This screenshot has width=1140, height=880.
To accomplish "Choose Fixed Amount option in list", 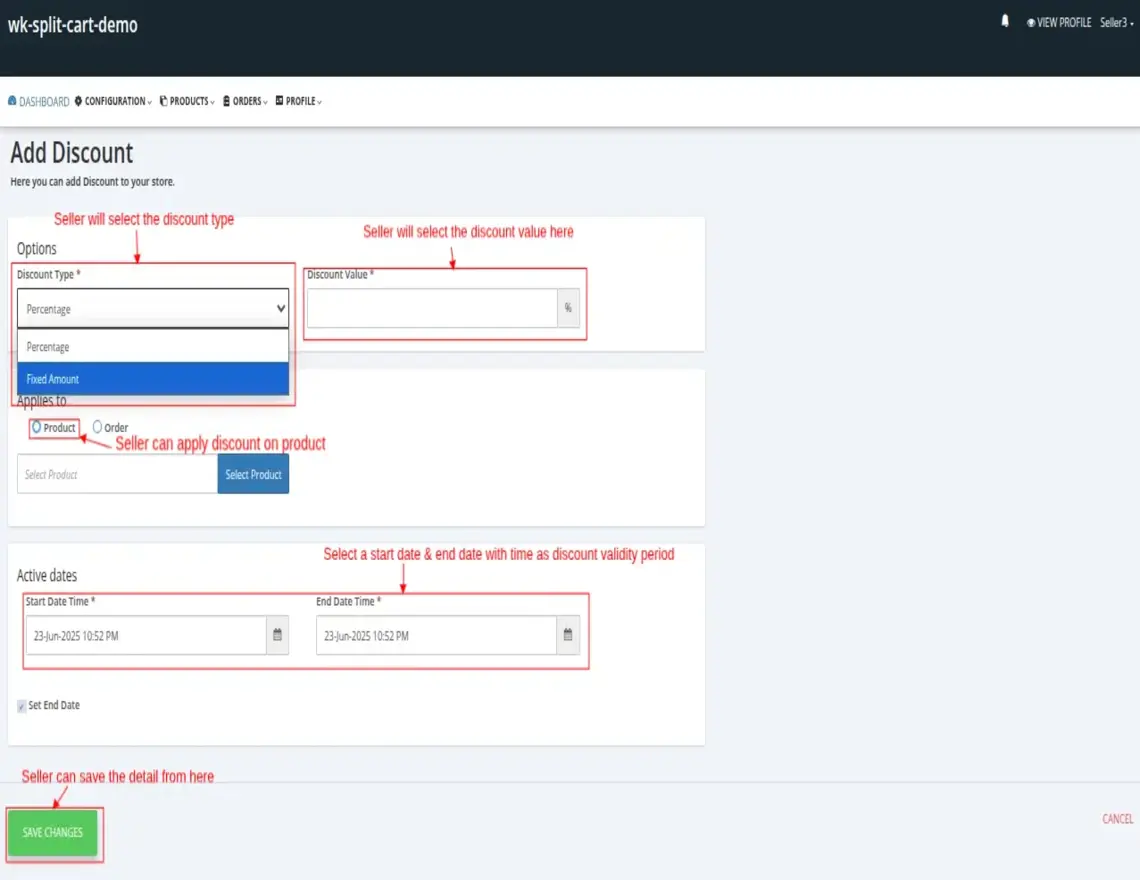I will point(153,379).
